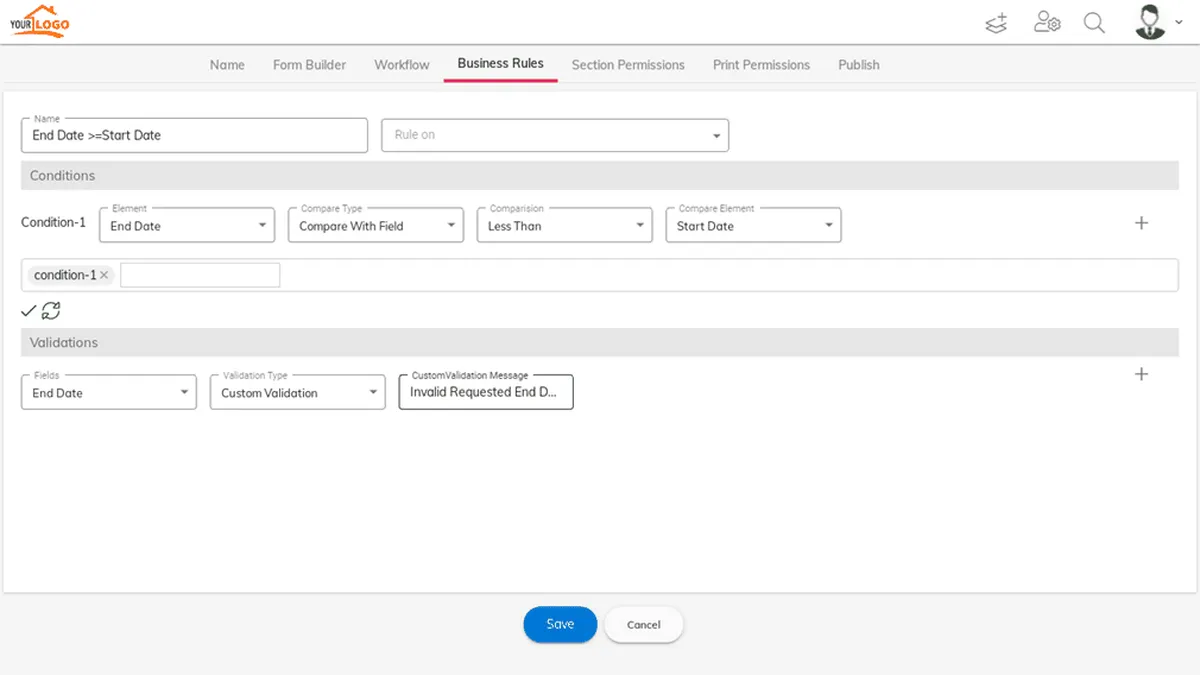Go to the Workflow tab
The height and width of the screenshot is (675, 1200).
click(402, 65)
